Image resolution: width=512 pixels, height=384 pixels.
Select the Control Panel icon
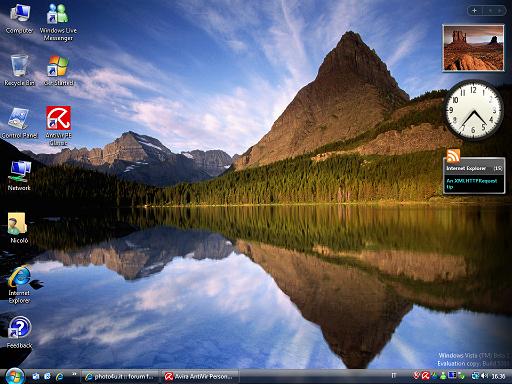(19, 123)
